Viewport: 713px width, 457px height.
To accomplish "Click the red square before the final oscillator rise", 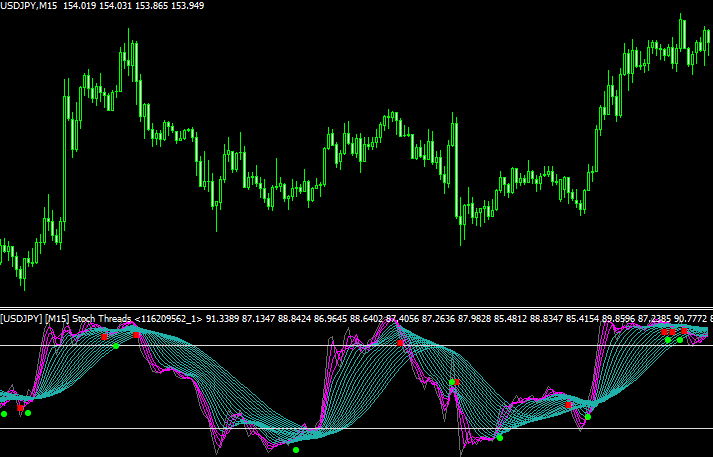I will pos(568,404).
